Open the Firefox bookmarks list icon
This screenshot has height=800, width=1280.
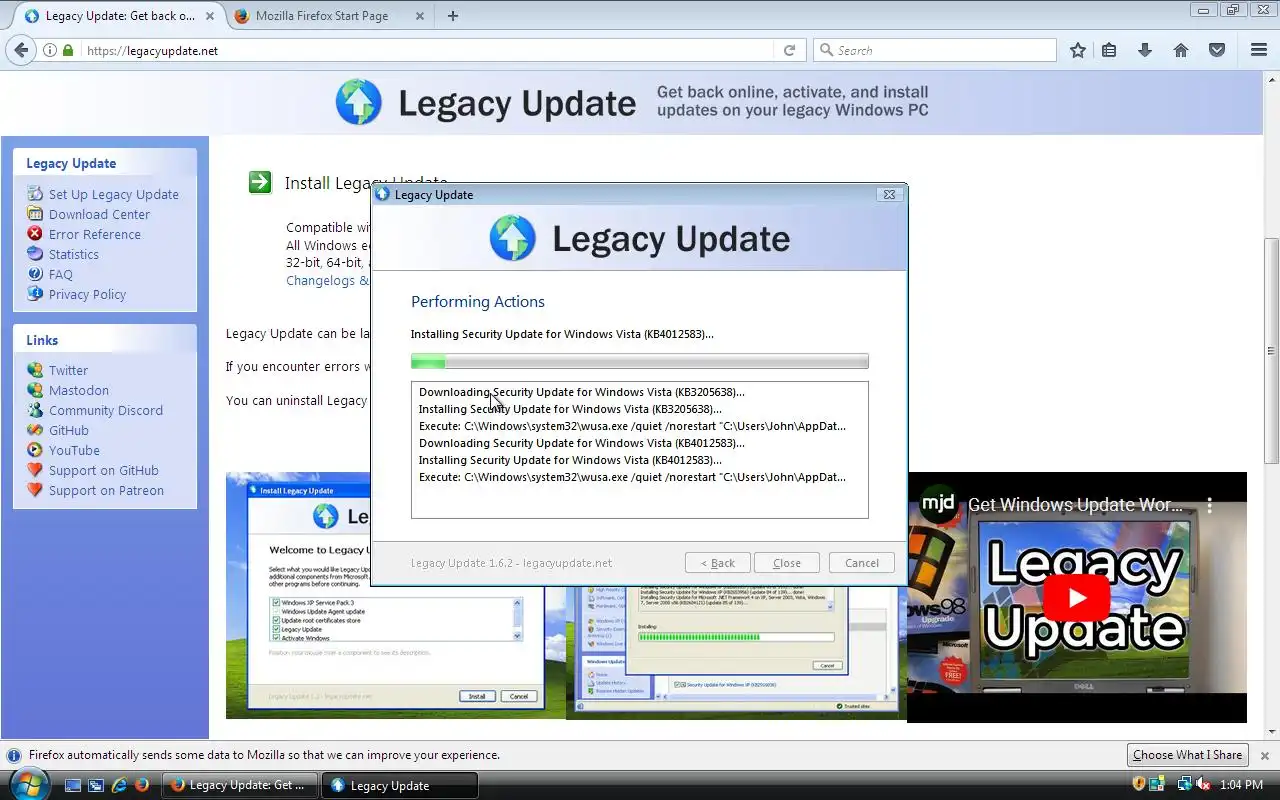tap(1109, 50)
